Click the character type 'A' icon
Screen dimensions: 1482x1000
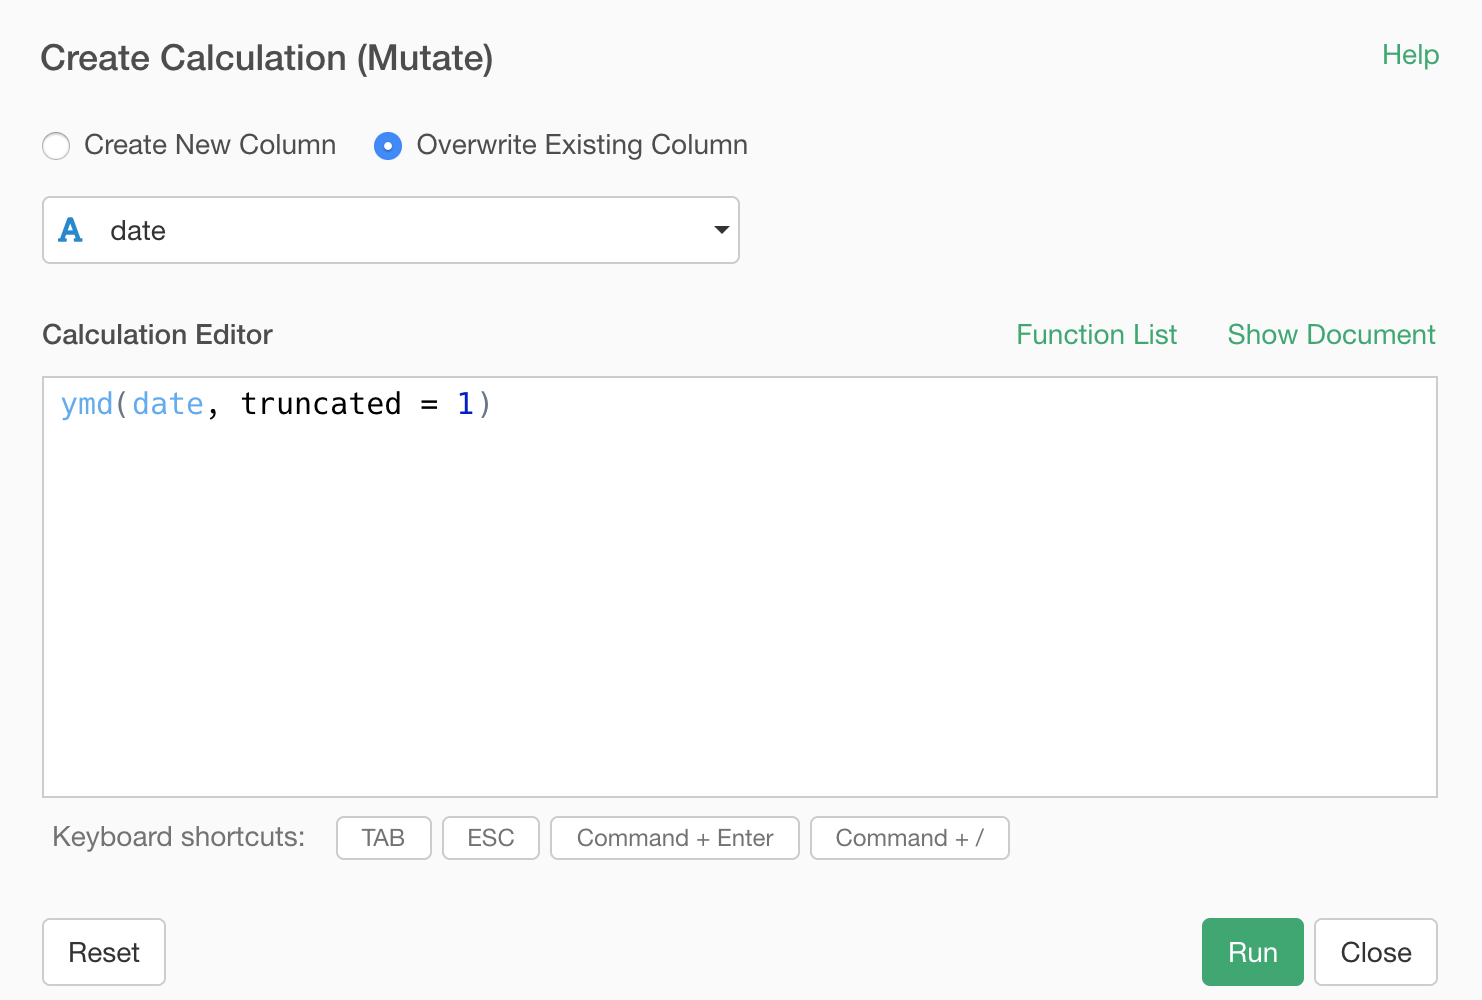(70, 231)
